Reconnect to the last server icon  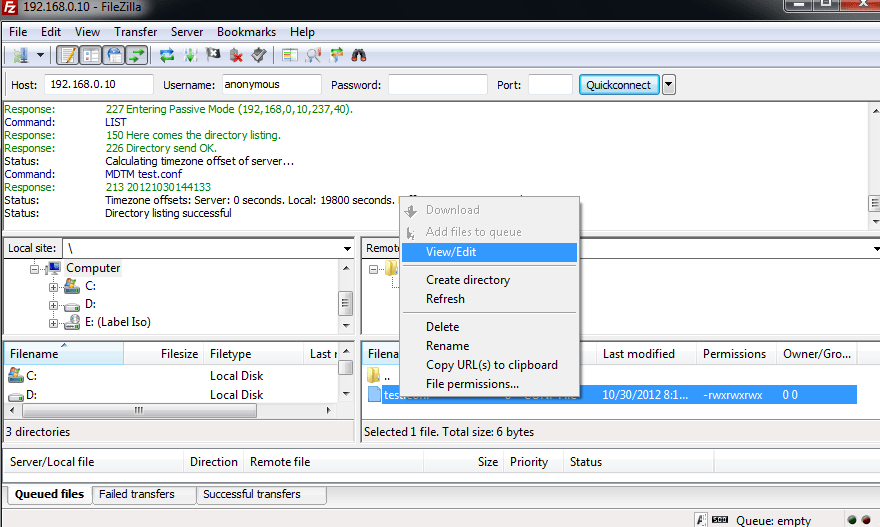coord(259,55)
